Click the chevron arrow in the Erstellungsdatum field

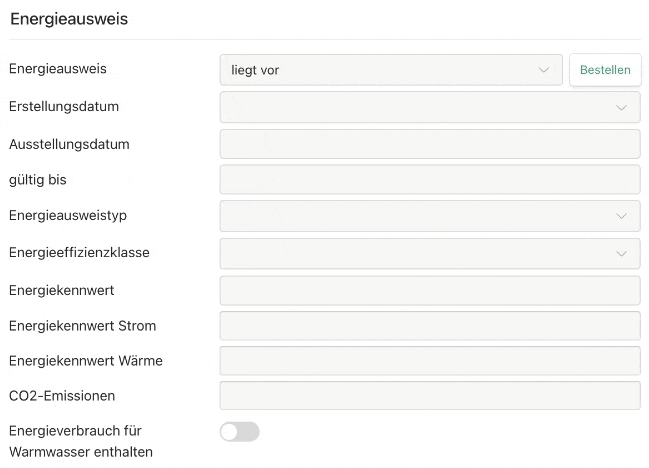[x=621, y=107]
